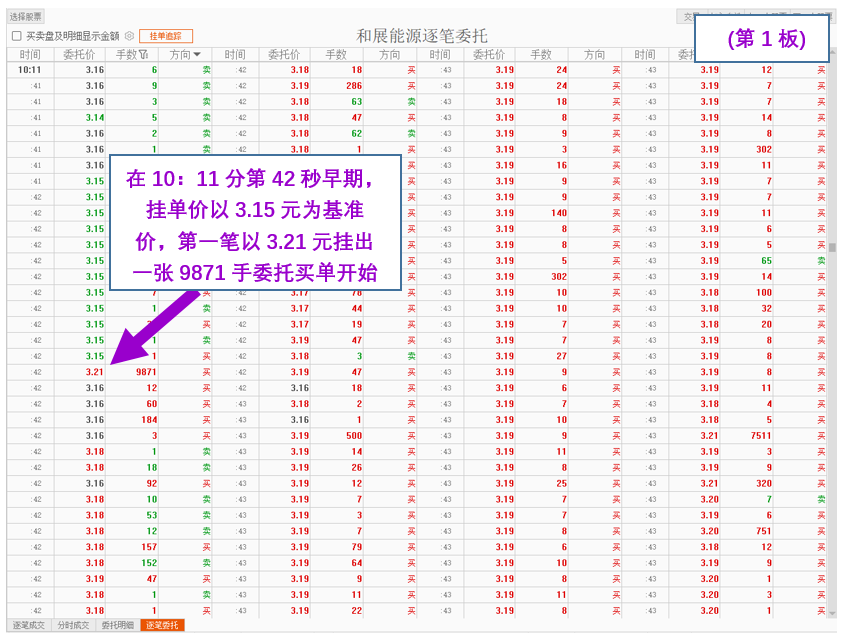Click the 挂单追踪 button

165,36
